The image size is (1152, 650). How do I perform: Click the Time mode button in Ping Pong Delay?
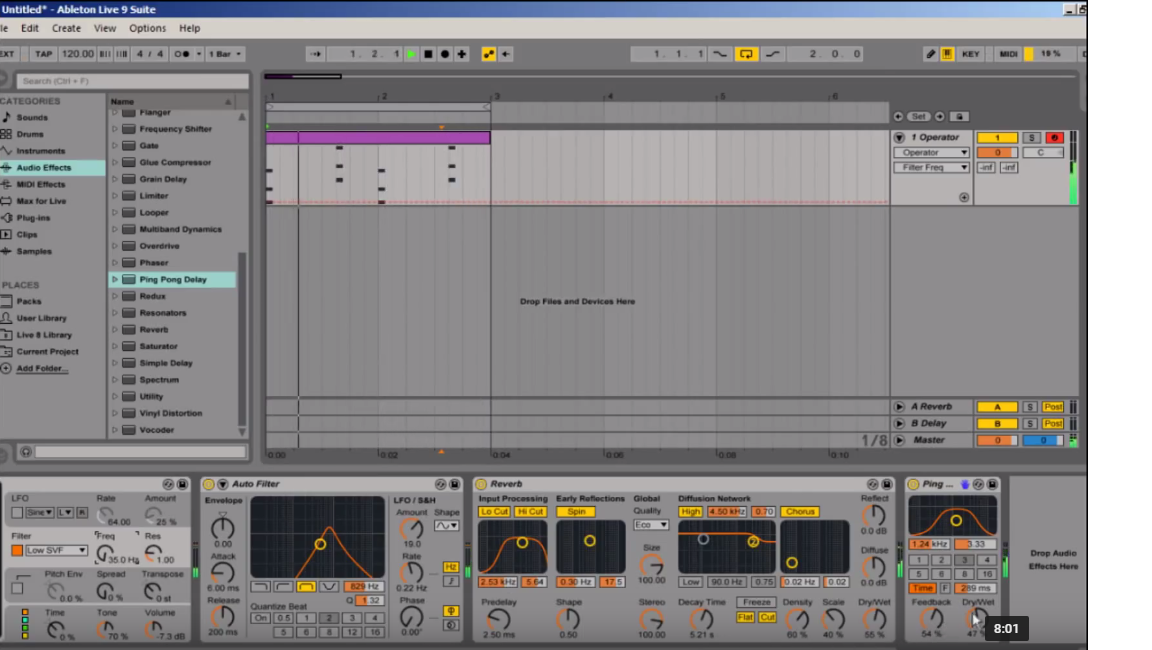[922, 588]
